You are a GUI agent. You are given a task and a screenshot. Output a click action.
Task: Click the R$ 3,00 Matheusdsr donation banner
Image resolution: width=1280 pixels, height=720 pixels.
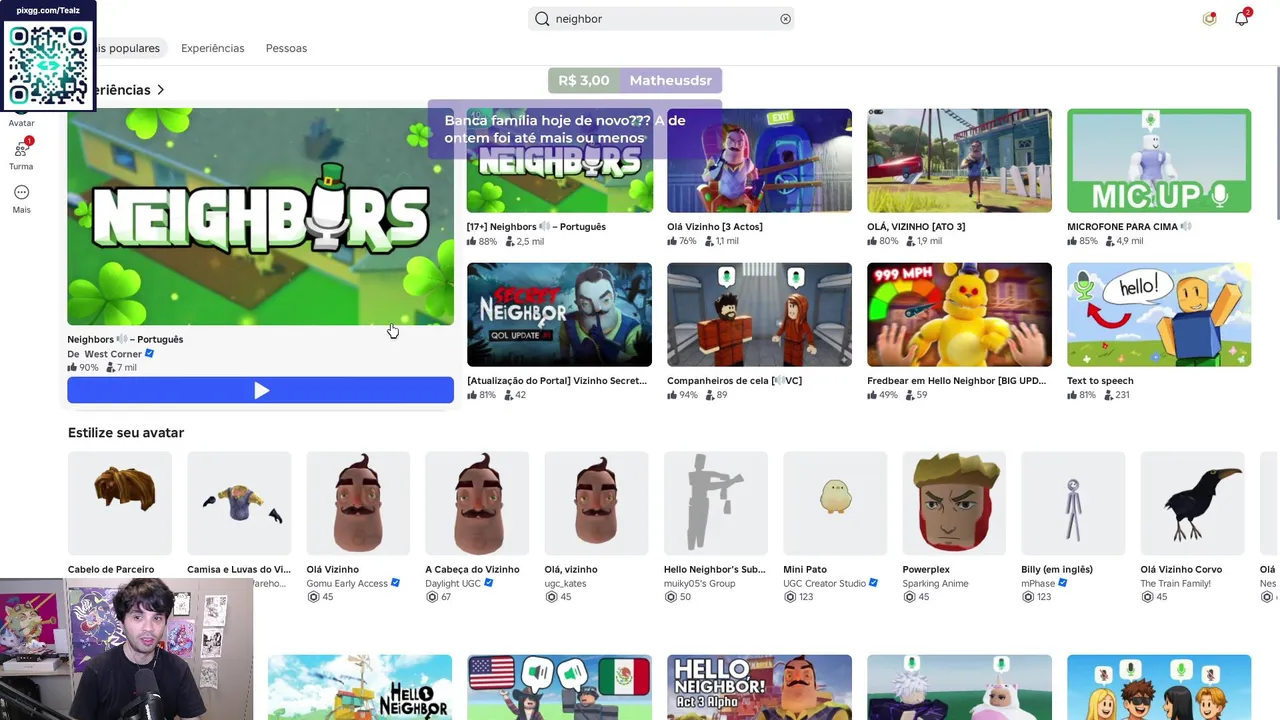[x=636, y=80]
